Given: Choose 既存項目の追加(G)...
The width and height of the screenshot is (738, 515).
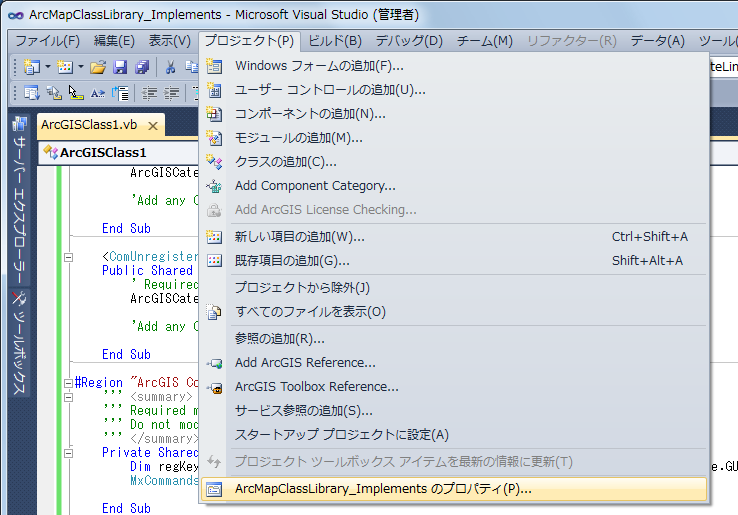Looking at the screenshot, I should pyautogui.click(x=454, y=261).
